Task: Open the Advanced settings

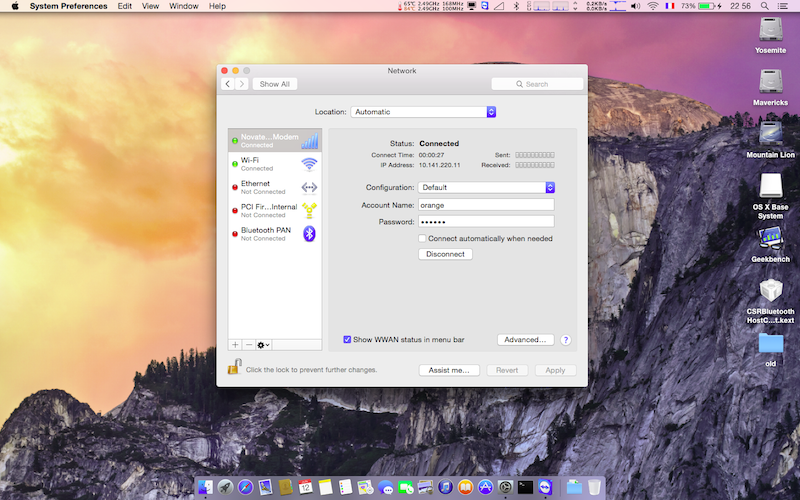Action: [x=525, y=340]
